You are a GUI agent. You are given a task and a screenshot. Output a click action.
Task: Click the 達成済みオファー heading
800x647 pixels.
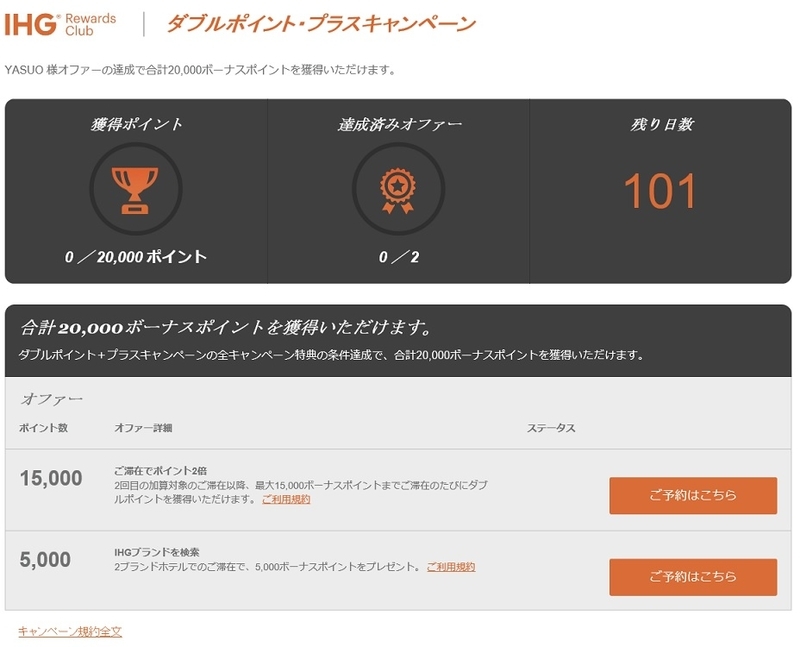(399, 124)
